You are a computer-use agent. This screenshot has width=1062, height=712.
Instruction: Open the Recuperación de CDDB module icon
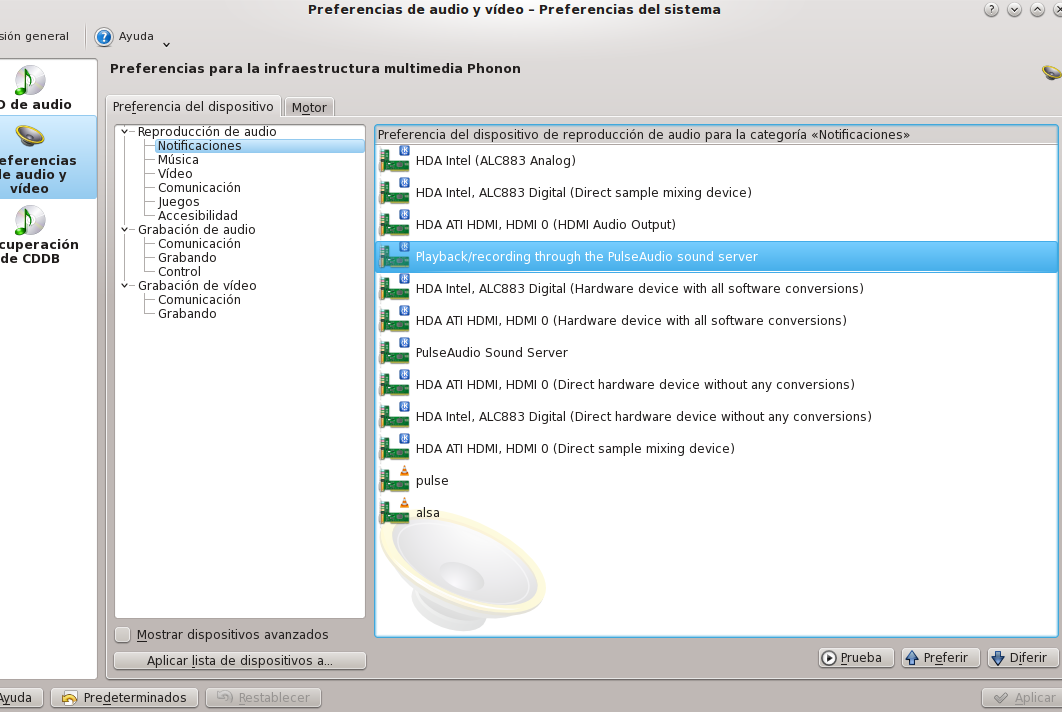coord(29,221)
